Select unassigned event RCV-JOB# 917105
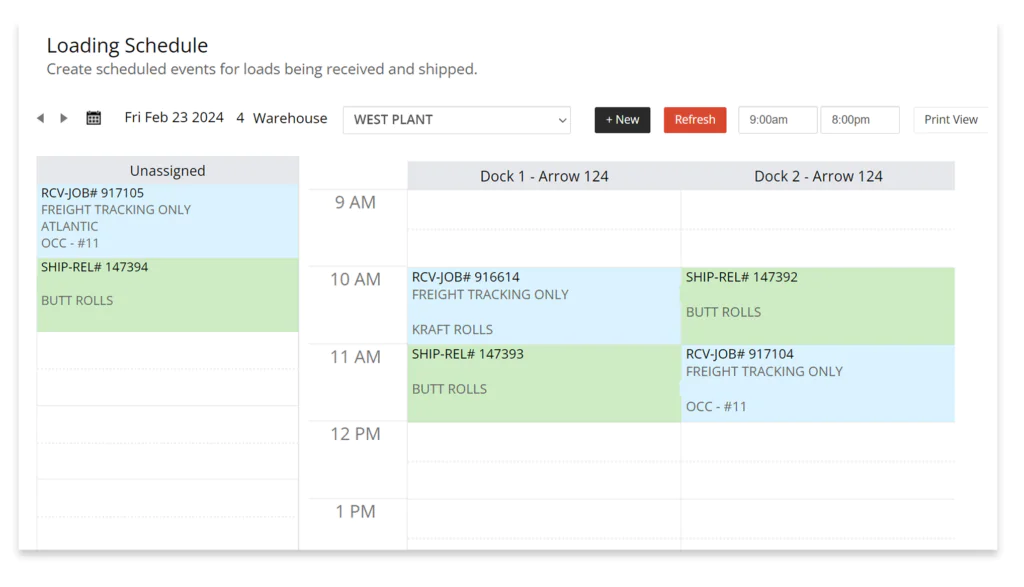 [x=168, y=221]
